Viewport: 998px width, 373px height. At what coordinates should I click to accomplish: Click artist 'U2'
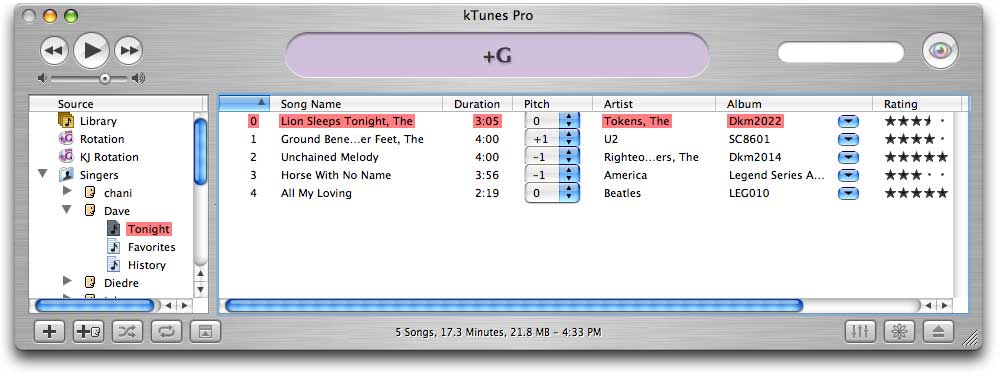pos(611,139)
